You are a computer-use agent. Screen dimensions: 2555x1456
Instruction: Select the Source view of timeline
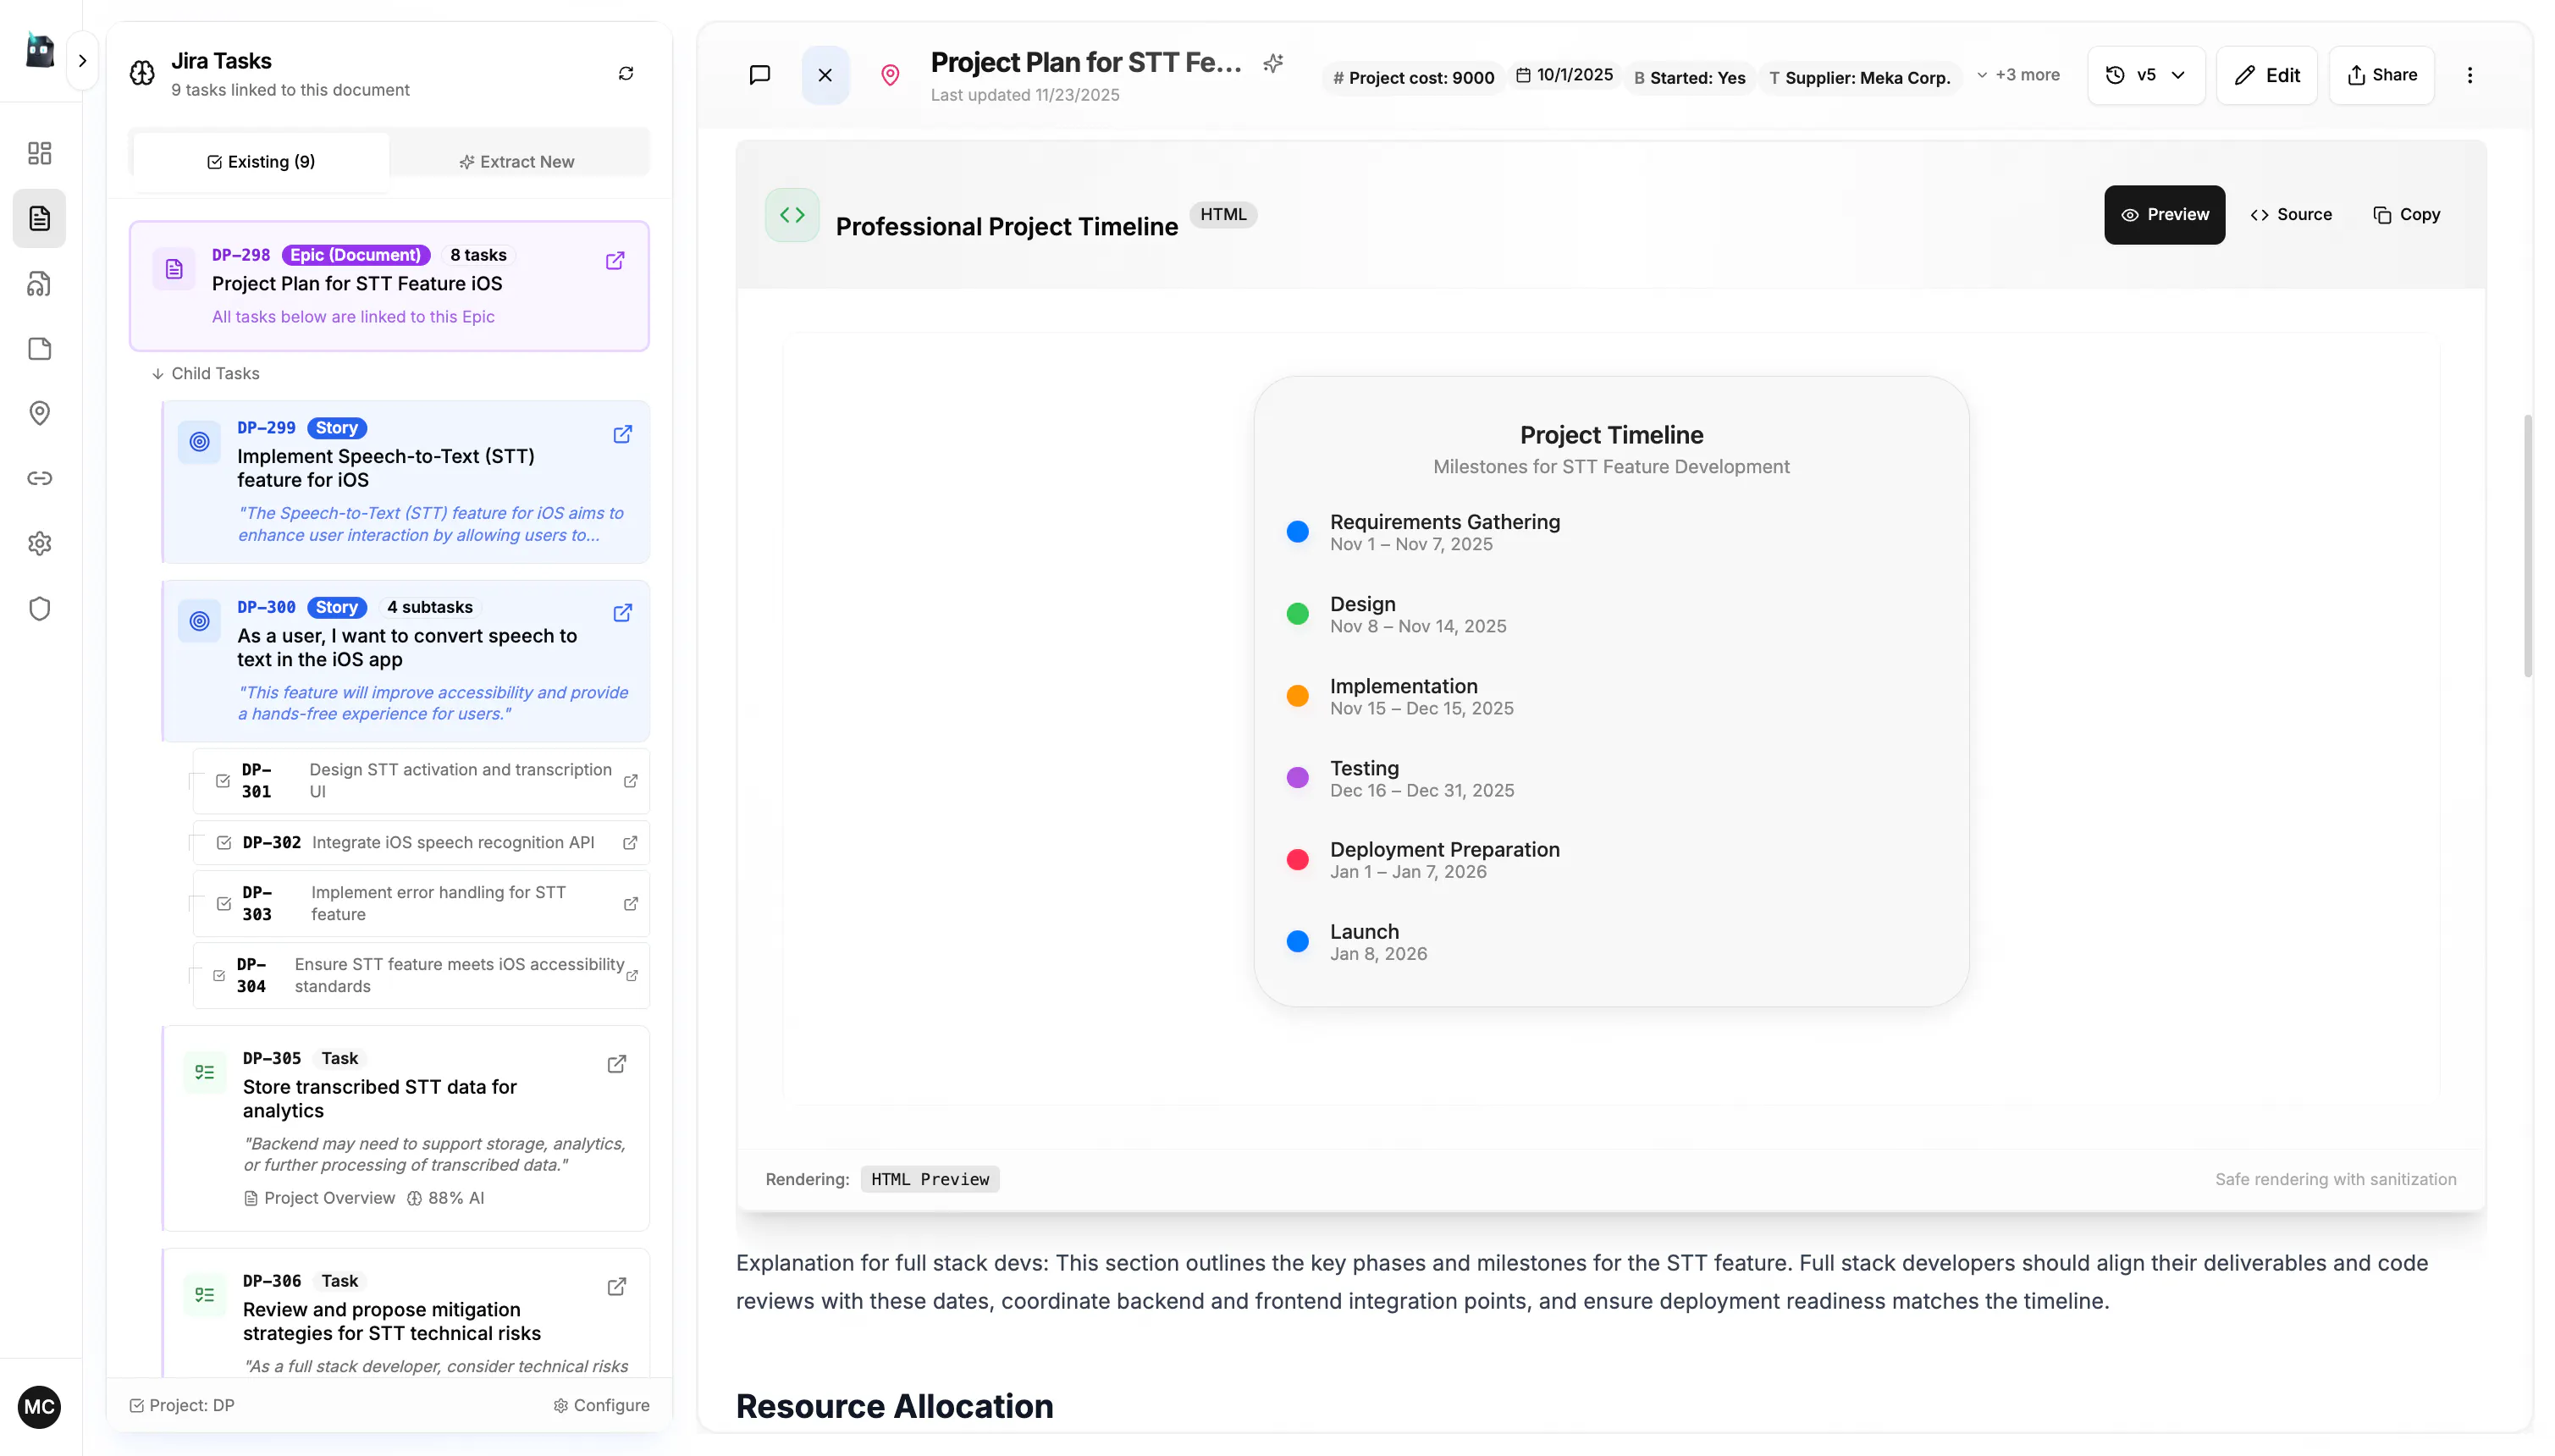tap(2291, 215)
